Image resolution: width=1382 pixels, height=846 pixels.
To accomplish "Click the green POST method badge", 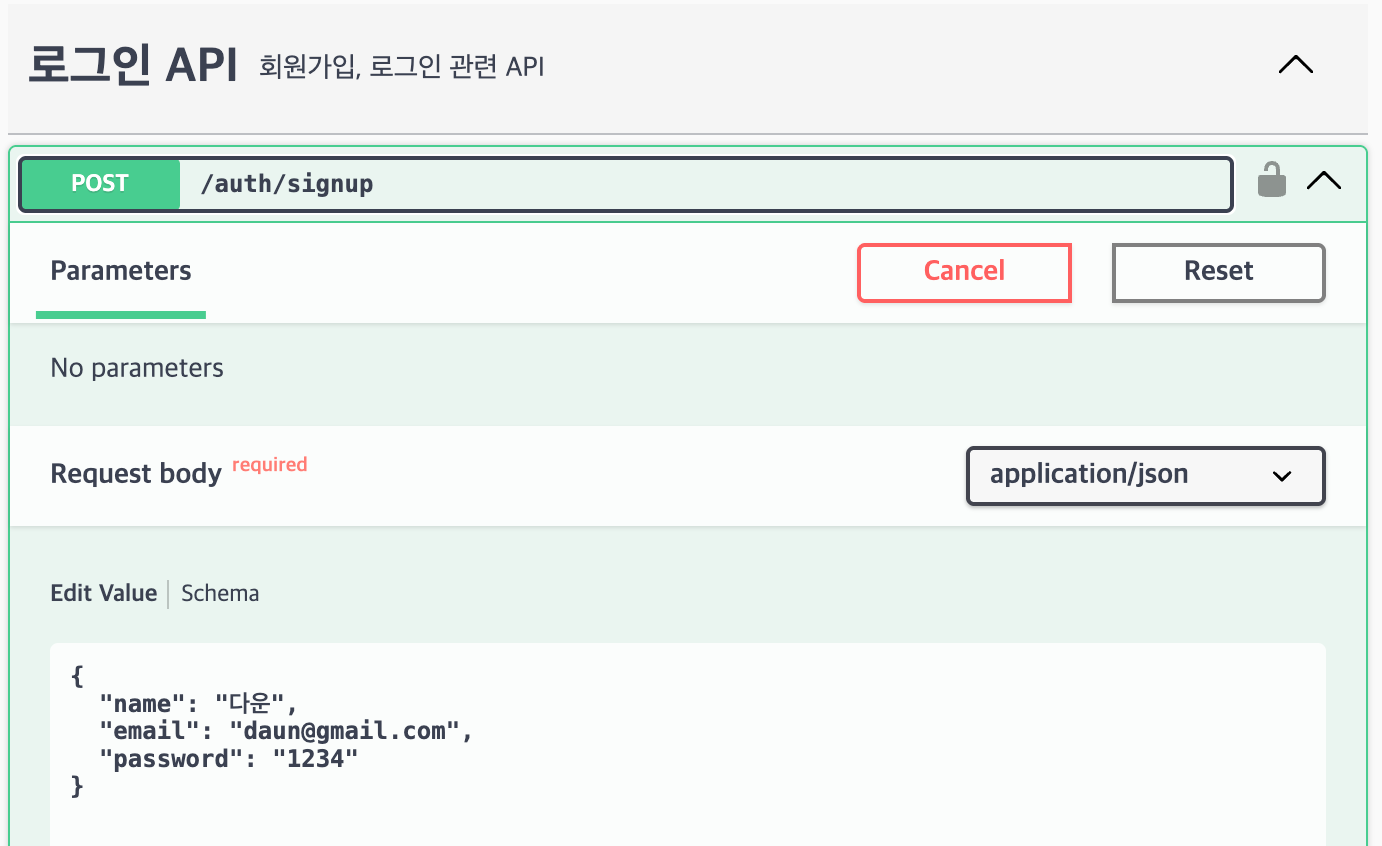I will 100,183.
